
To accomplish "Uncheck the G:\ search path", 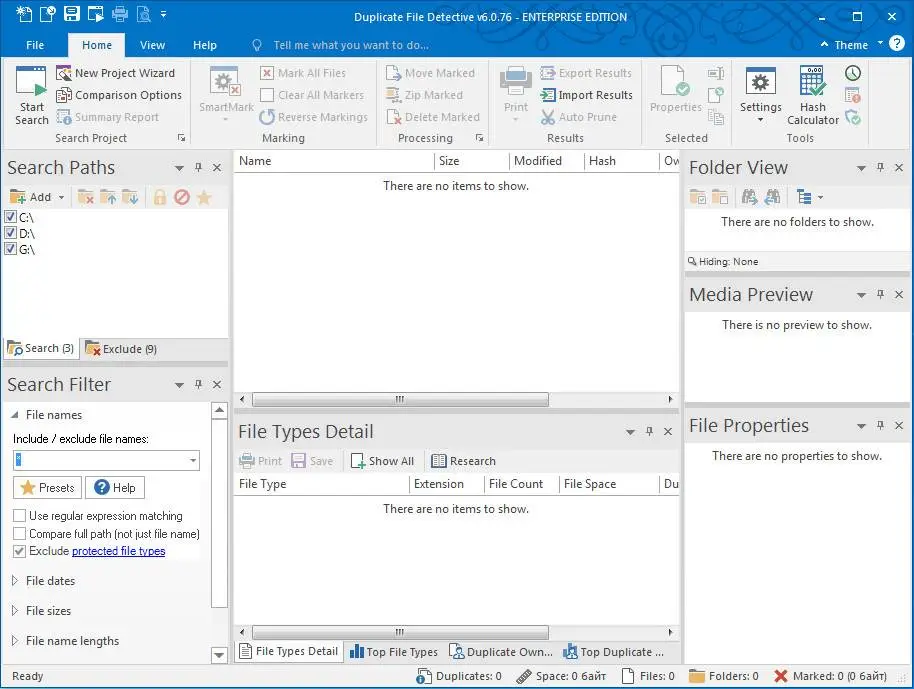I will (10, 249).
